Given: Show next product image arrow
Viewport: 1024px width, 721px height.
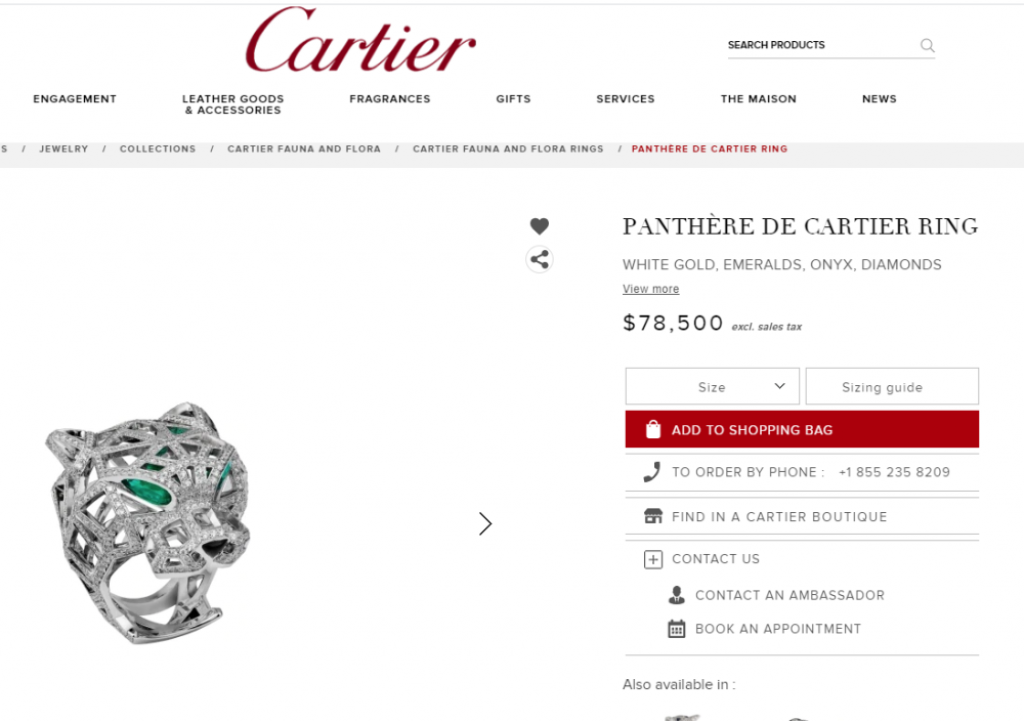Looking at the screenshot, I should 485,523.
